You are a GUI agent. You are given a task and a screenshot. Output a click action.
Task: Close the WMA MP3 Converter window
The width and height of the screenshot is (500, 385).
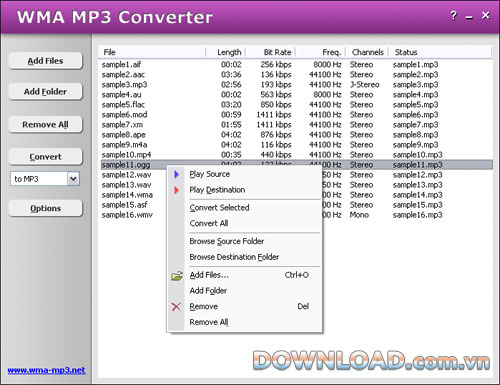486,15
